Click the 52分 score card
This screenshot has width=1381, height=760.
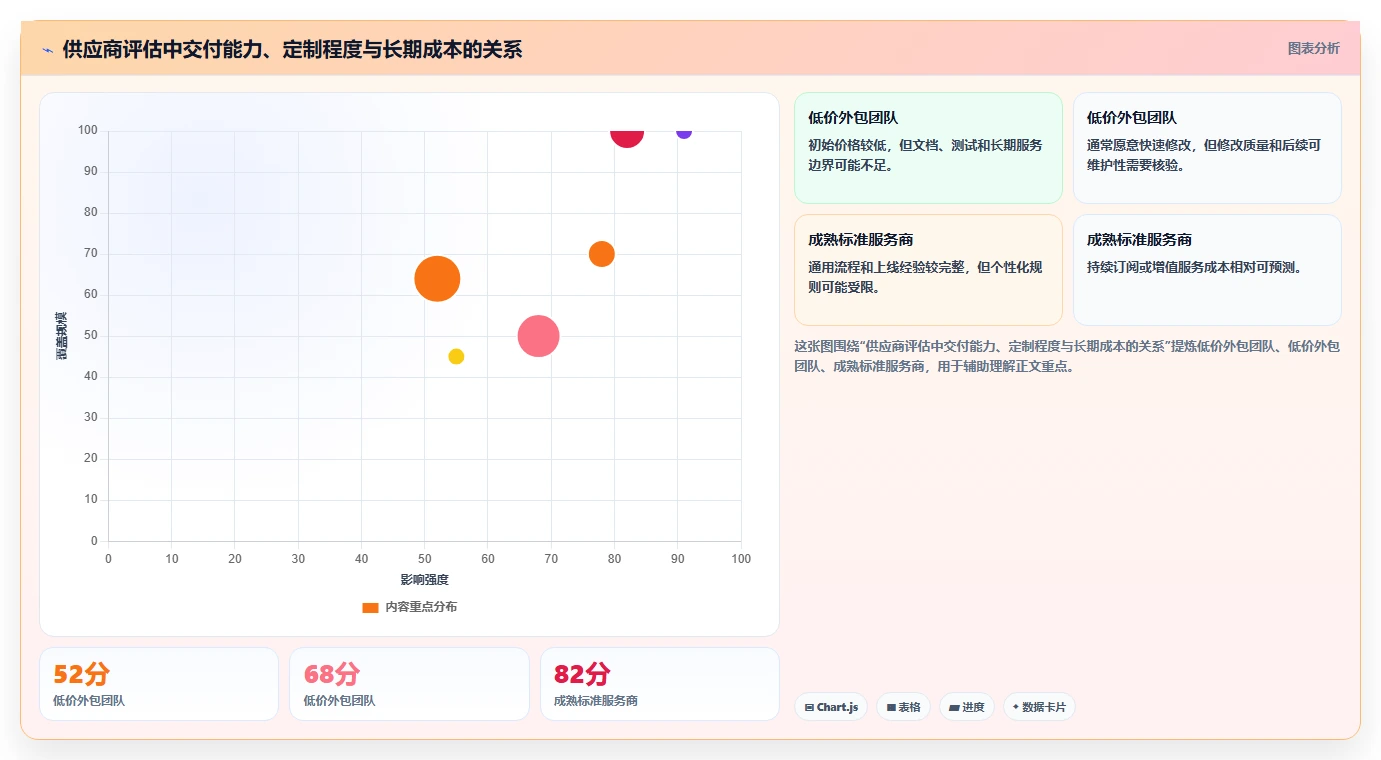(159, 684)
